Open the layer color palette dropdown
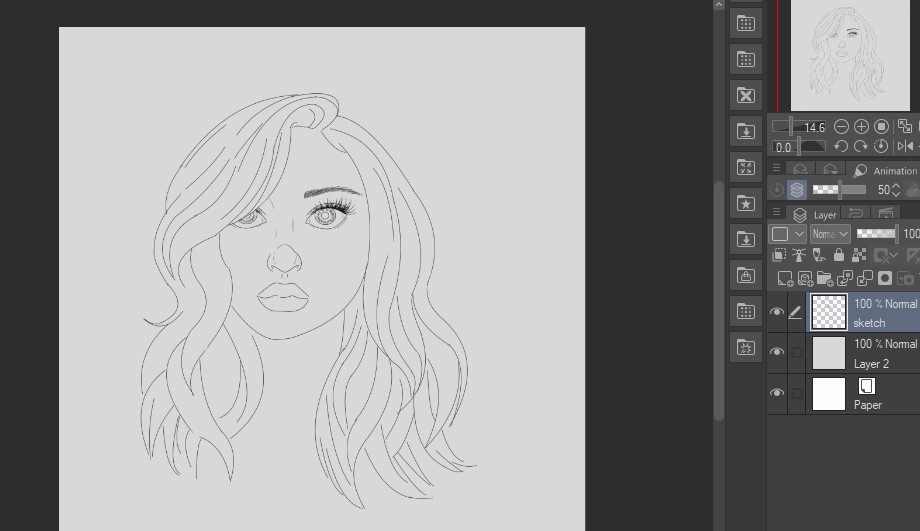The width and height of the screenshot is (920, 531). (787, 234)
